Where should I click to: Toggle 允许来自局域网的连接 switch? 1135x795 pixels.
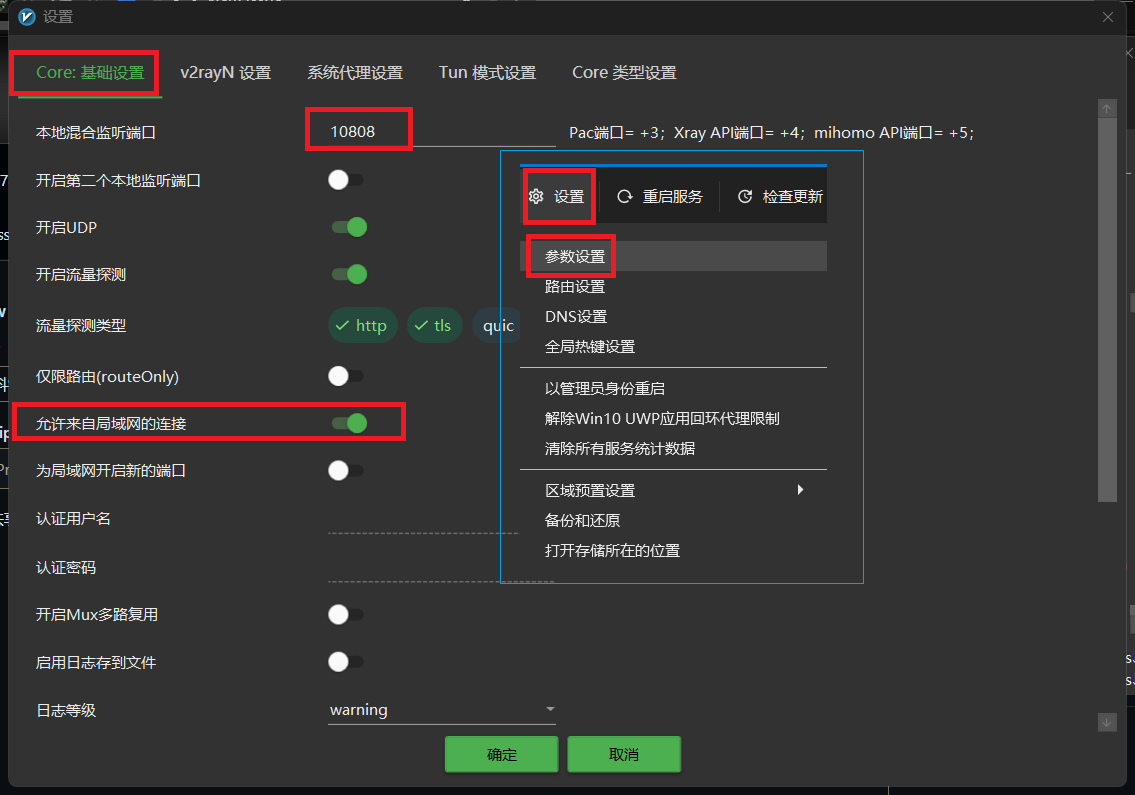click(x=350, y=424)
